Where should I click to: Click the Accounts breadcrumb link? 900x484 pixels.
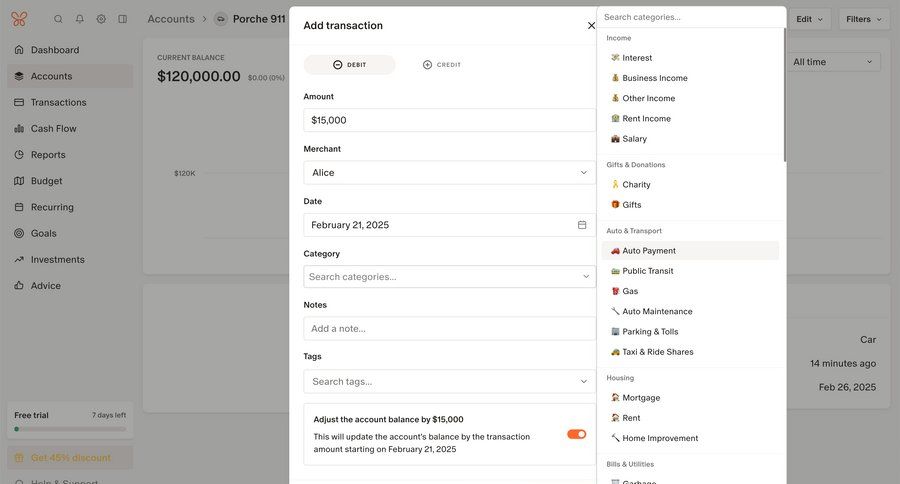point(171,19)
